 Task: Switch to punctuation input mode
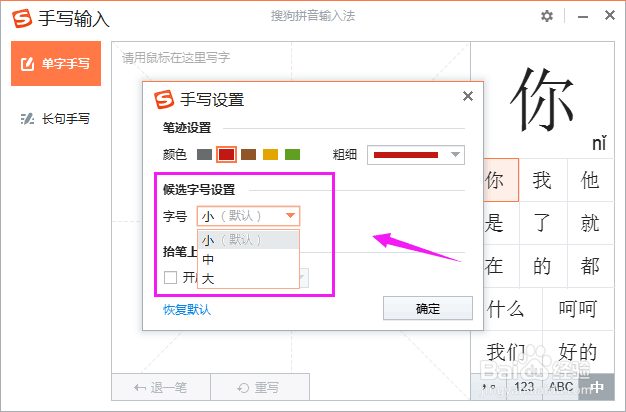pos(489,387)
